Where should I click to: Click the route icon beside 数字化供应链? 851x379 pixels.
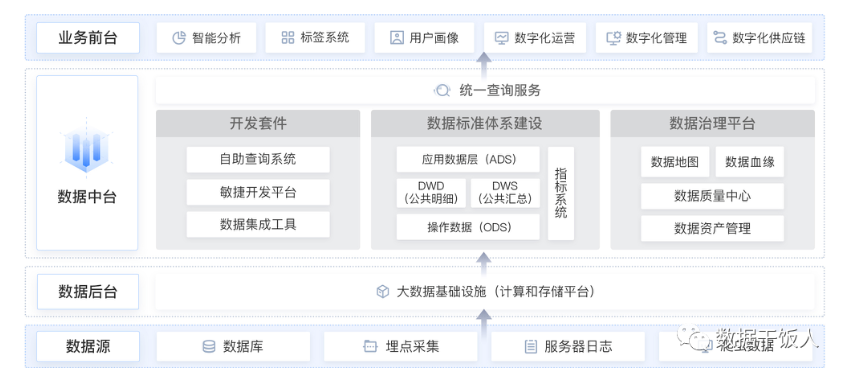tap(720, 37)
